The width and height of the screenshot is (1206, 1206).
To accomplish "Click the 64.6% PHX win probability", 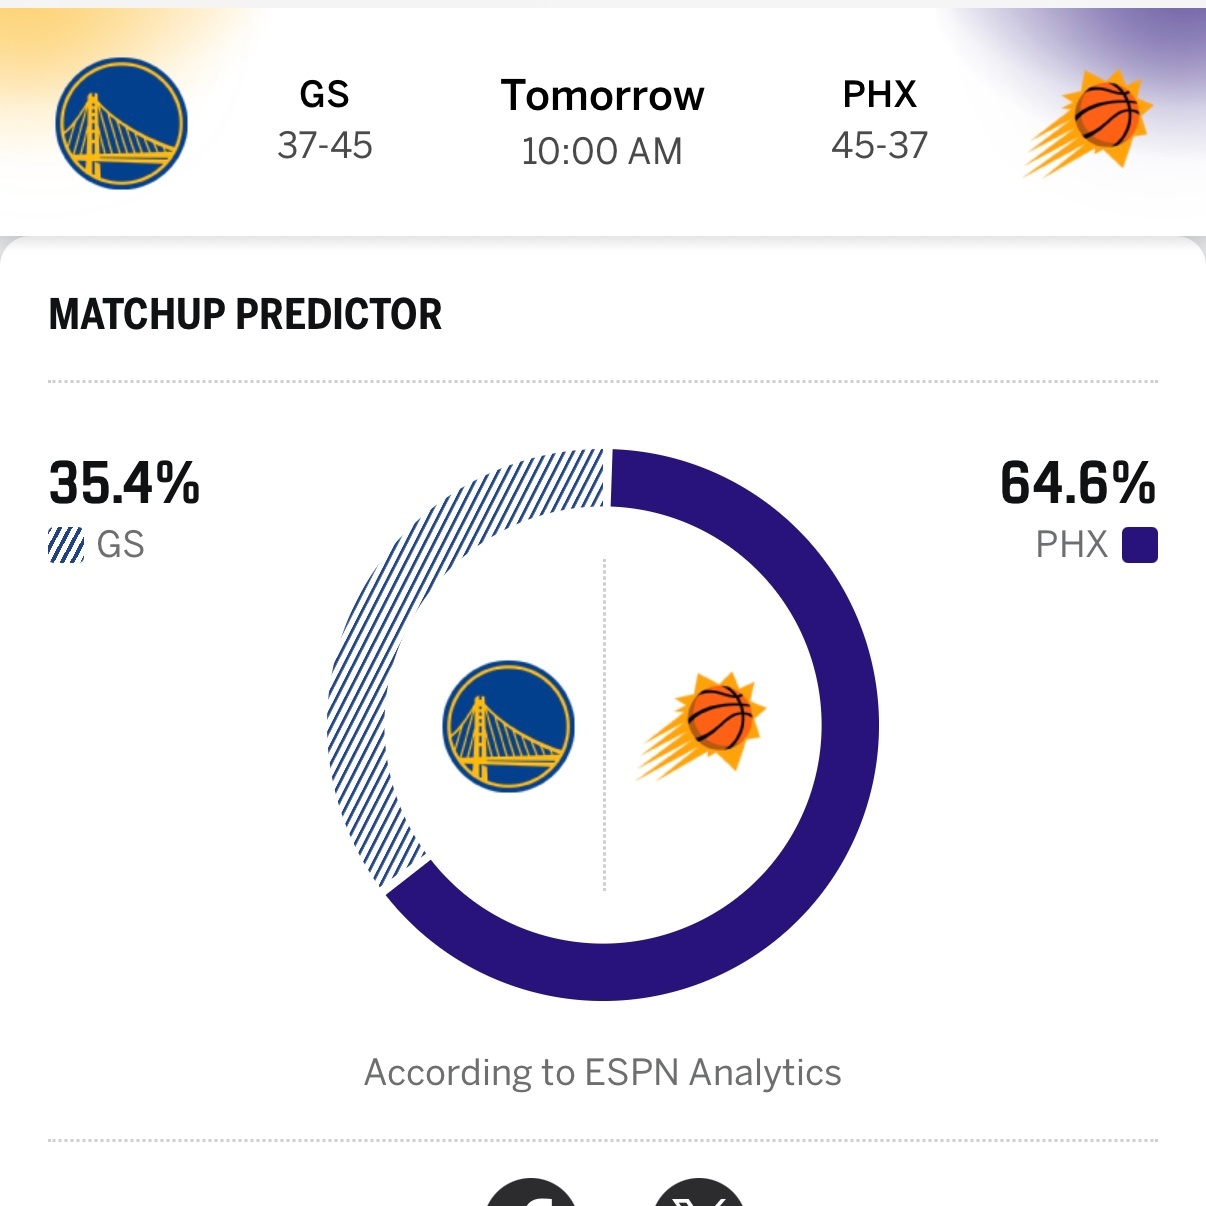I will coord(1077,483).
